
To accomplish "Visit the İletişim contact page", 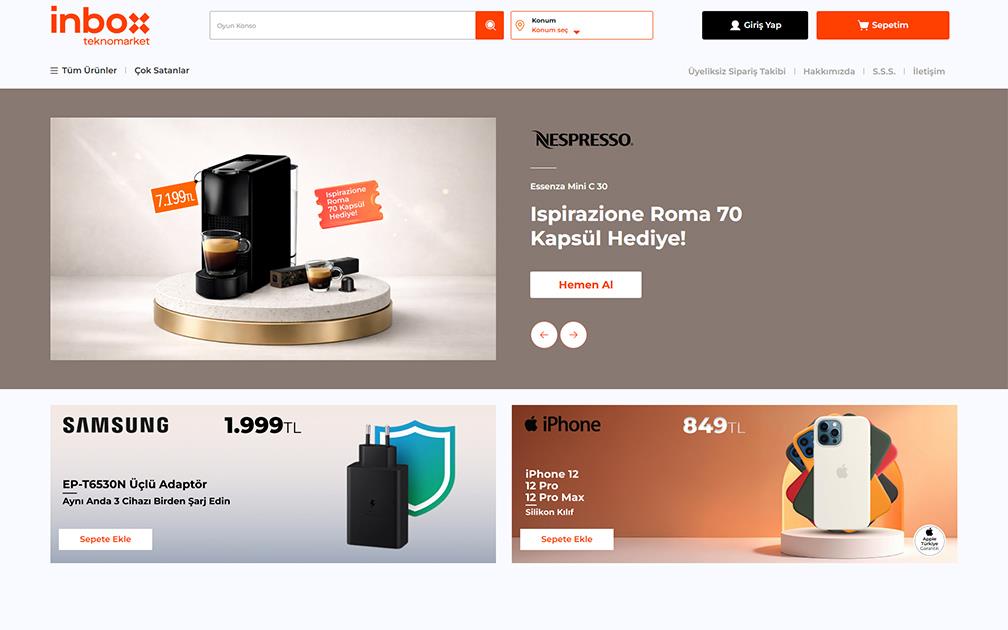I will [x=929, y=71].
